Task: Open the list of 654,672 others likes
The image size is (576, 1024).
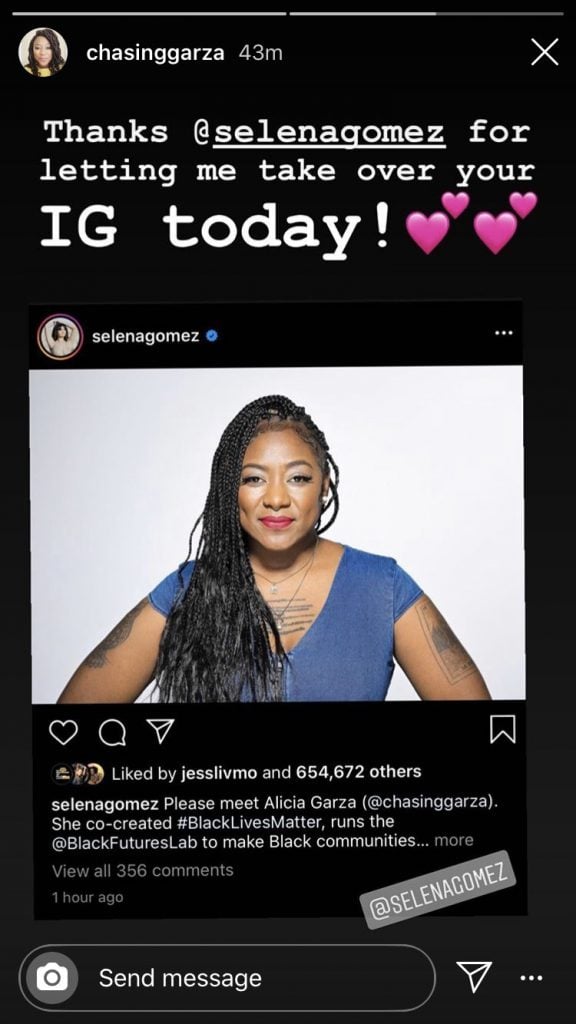Action: point(359,773)
